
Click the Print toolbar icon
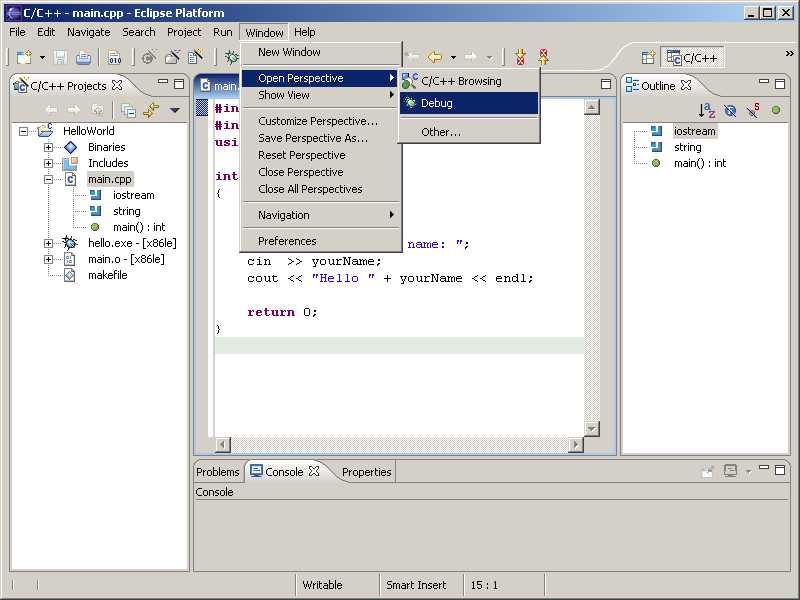point(83,58)
